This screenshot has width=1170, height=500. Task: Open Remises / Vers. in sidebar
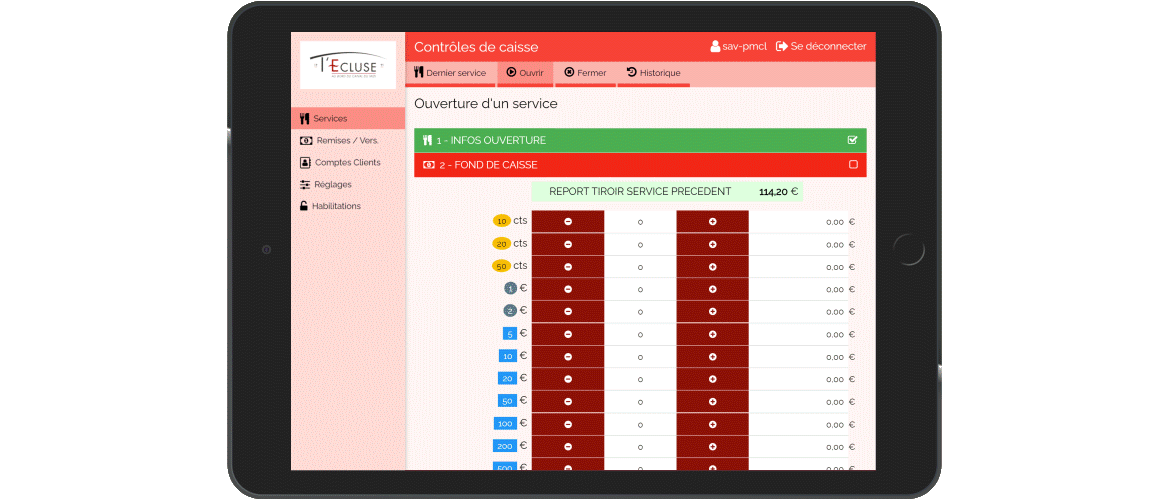[x=348, y=140]
